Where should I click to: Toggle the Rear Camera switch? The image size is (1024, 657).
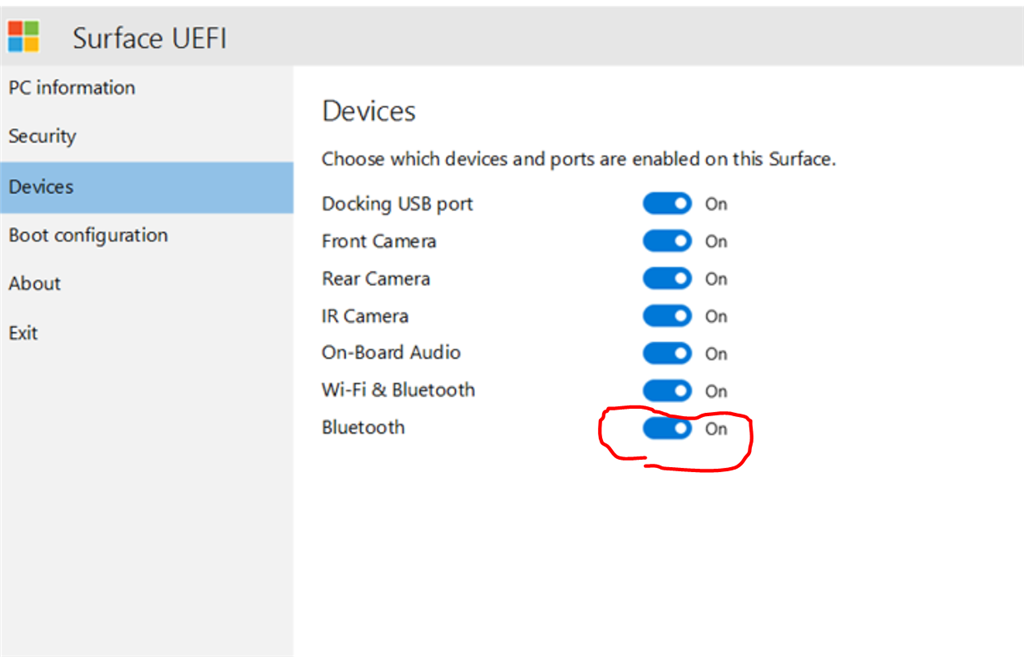[x=667, y=279]
